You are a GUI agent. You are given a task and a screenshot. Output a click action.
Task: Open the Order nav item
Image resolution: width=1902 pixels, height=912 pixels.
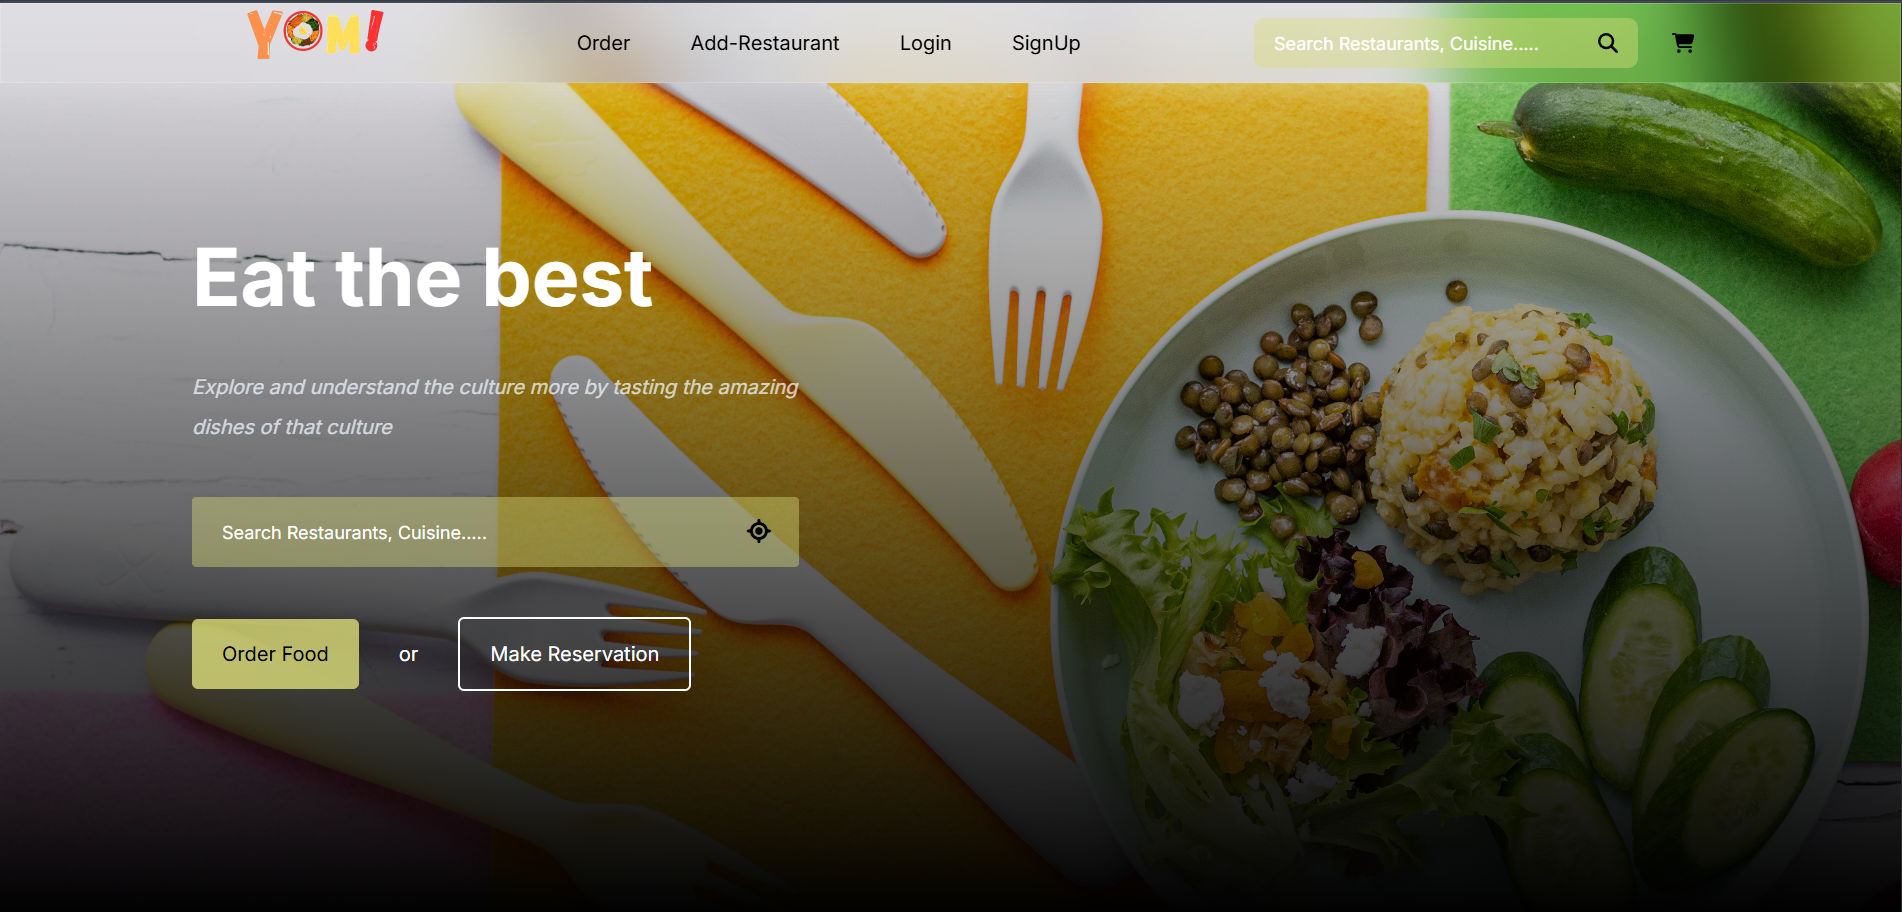603,43
